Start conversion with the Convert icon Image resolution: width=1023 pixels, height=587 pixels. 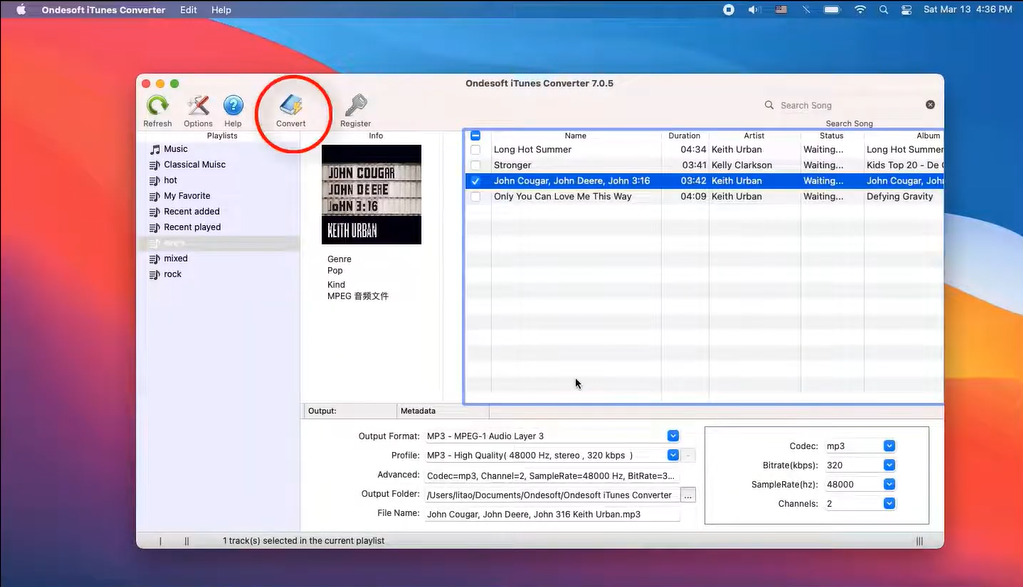pos(291,106)
